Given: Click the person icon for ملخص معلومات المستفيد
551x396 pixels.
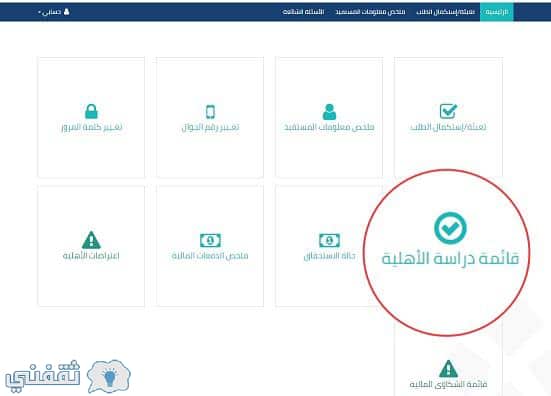Looking at the screenshot, I should coord(329,112).
